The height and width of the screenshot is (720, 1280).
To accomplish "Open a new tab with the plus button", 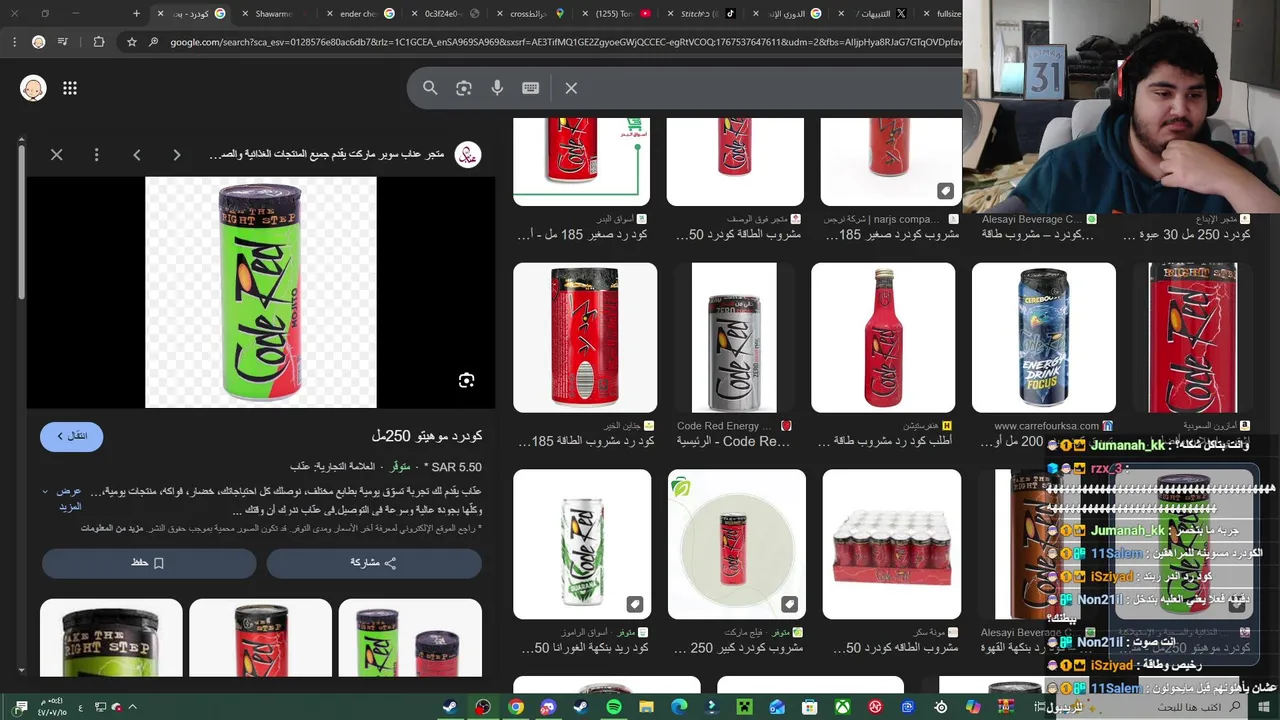I will (x=137, y=13).
